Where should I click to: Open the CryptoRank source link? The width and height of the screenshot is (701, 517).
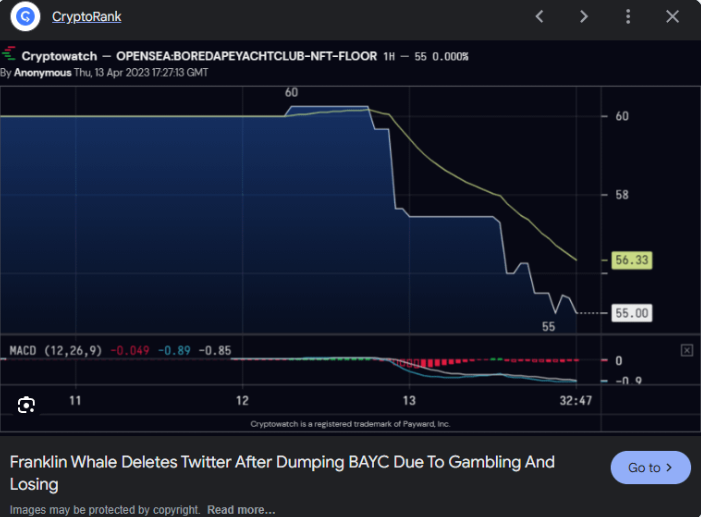point(86,17)
